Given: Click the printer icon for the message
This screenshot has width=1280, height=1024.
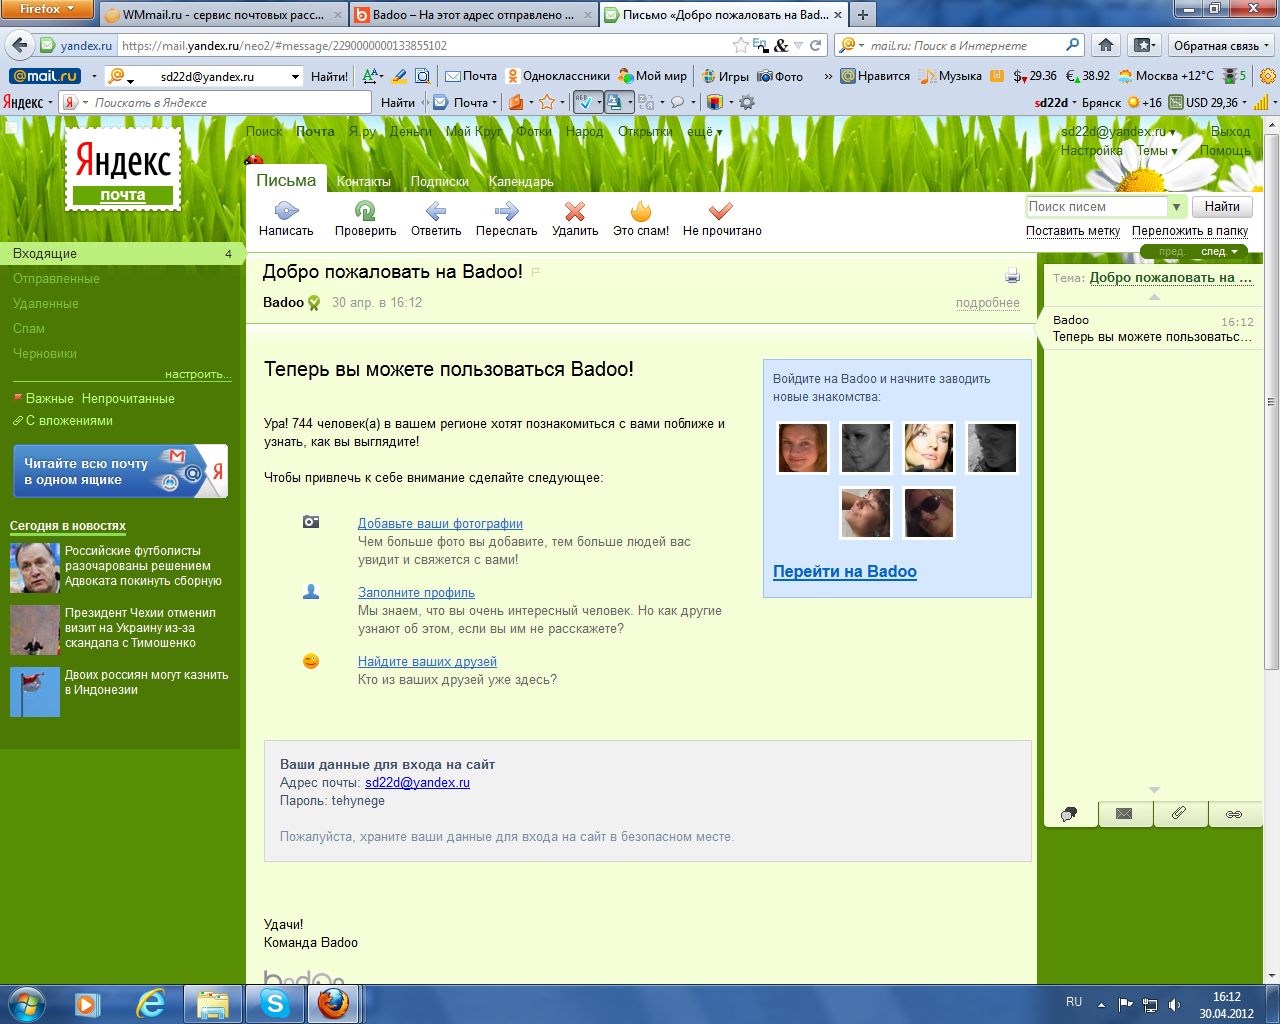Looking at the screenshot, I should 1012,276.
